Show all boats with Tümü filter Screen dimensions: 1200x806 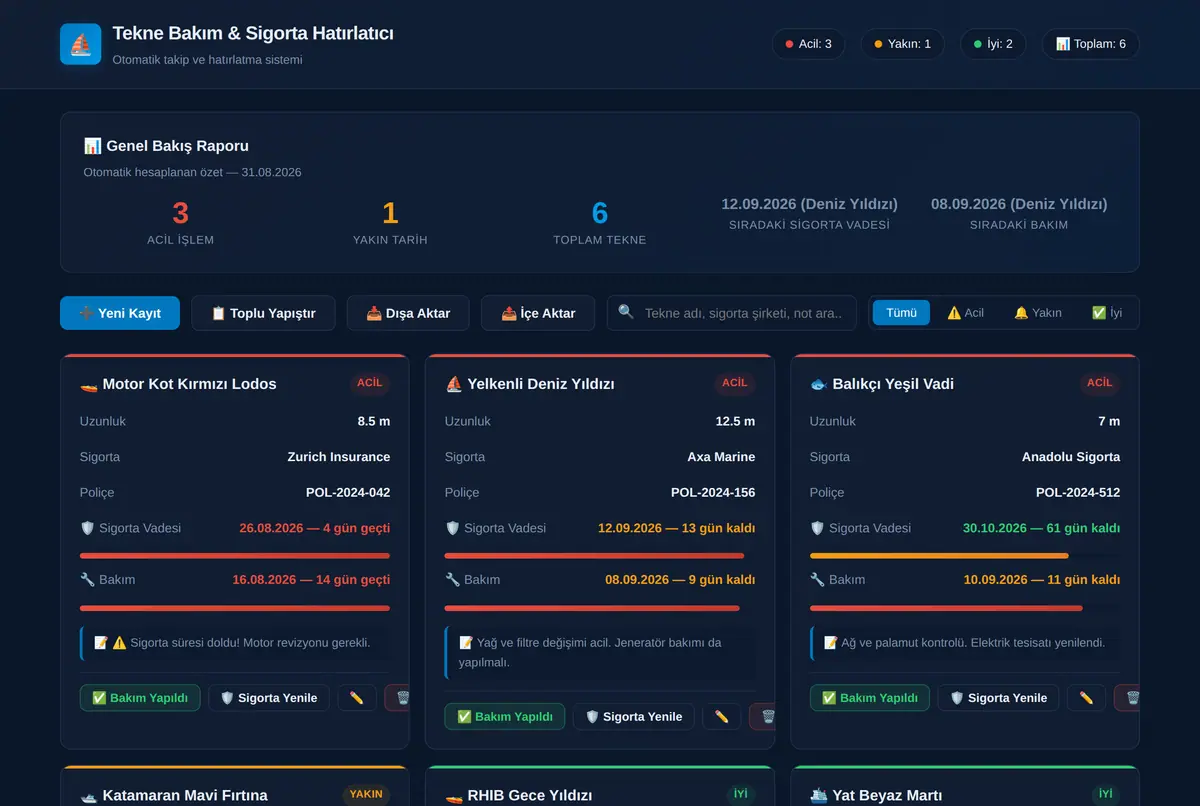[x=901, y=313]
